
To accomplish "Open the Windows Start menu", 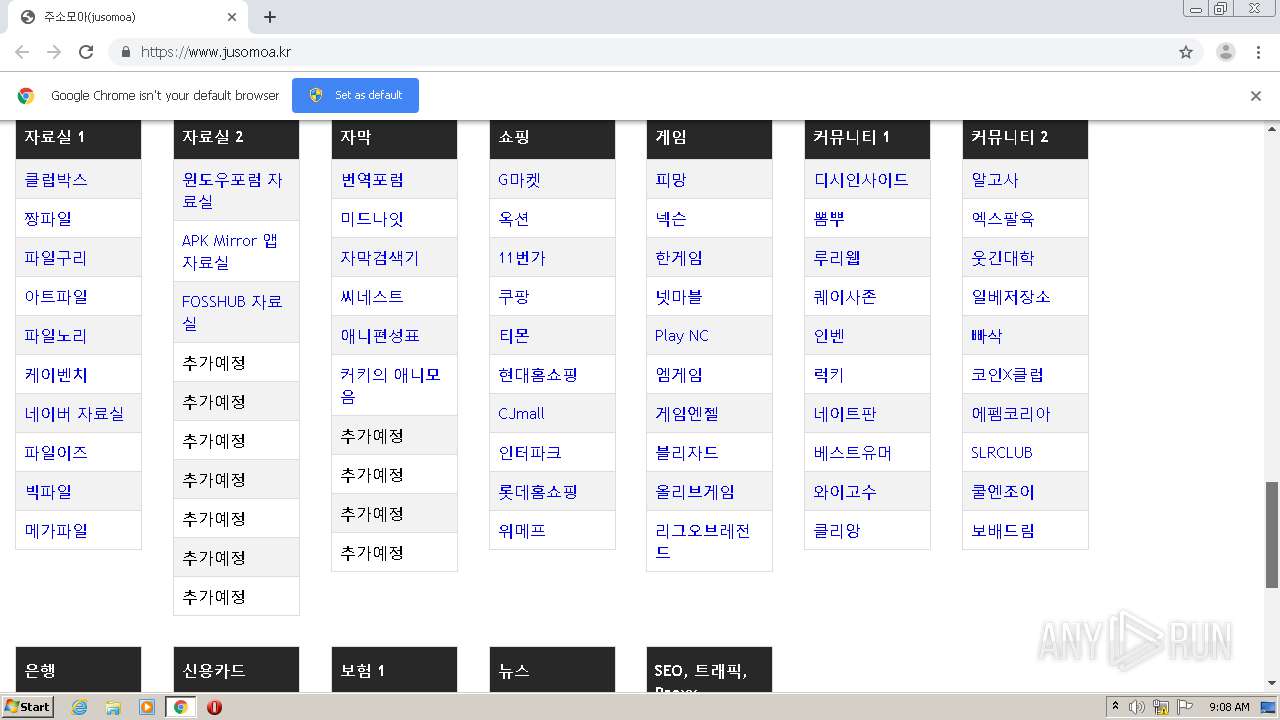I will 27,707.
